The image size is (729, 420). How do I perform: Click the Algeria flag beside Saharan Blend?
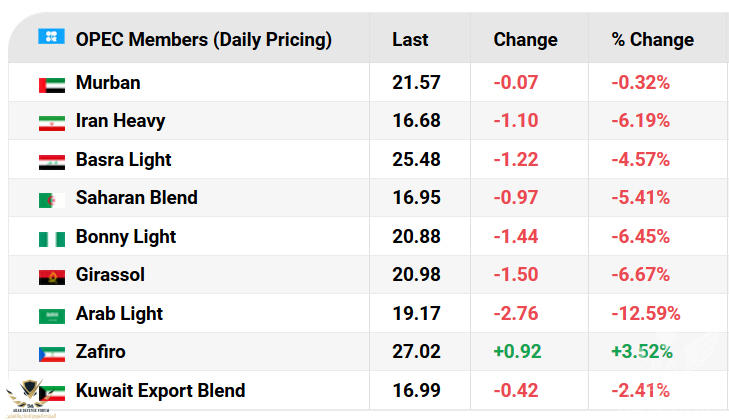[x=51, y=199]
